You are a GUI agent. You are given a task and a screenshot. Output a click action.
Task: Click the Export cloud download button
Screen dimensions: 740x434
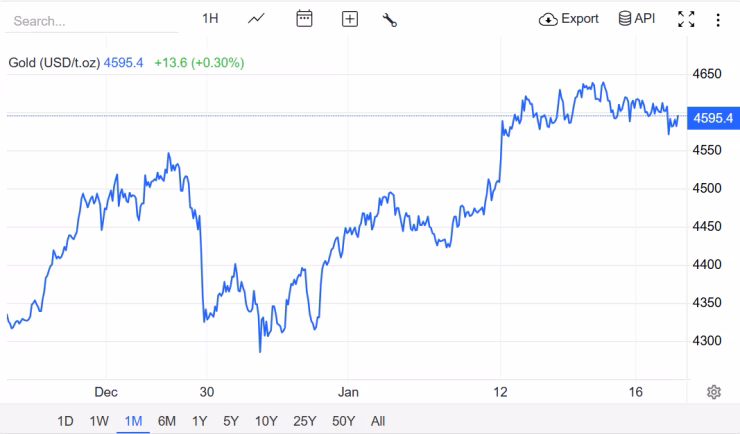569,19
